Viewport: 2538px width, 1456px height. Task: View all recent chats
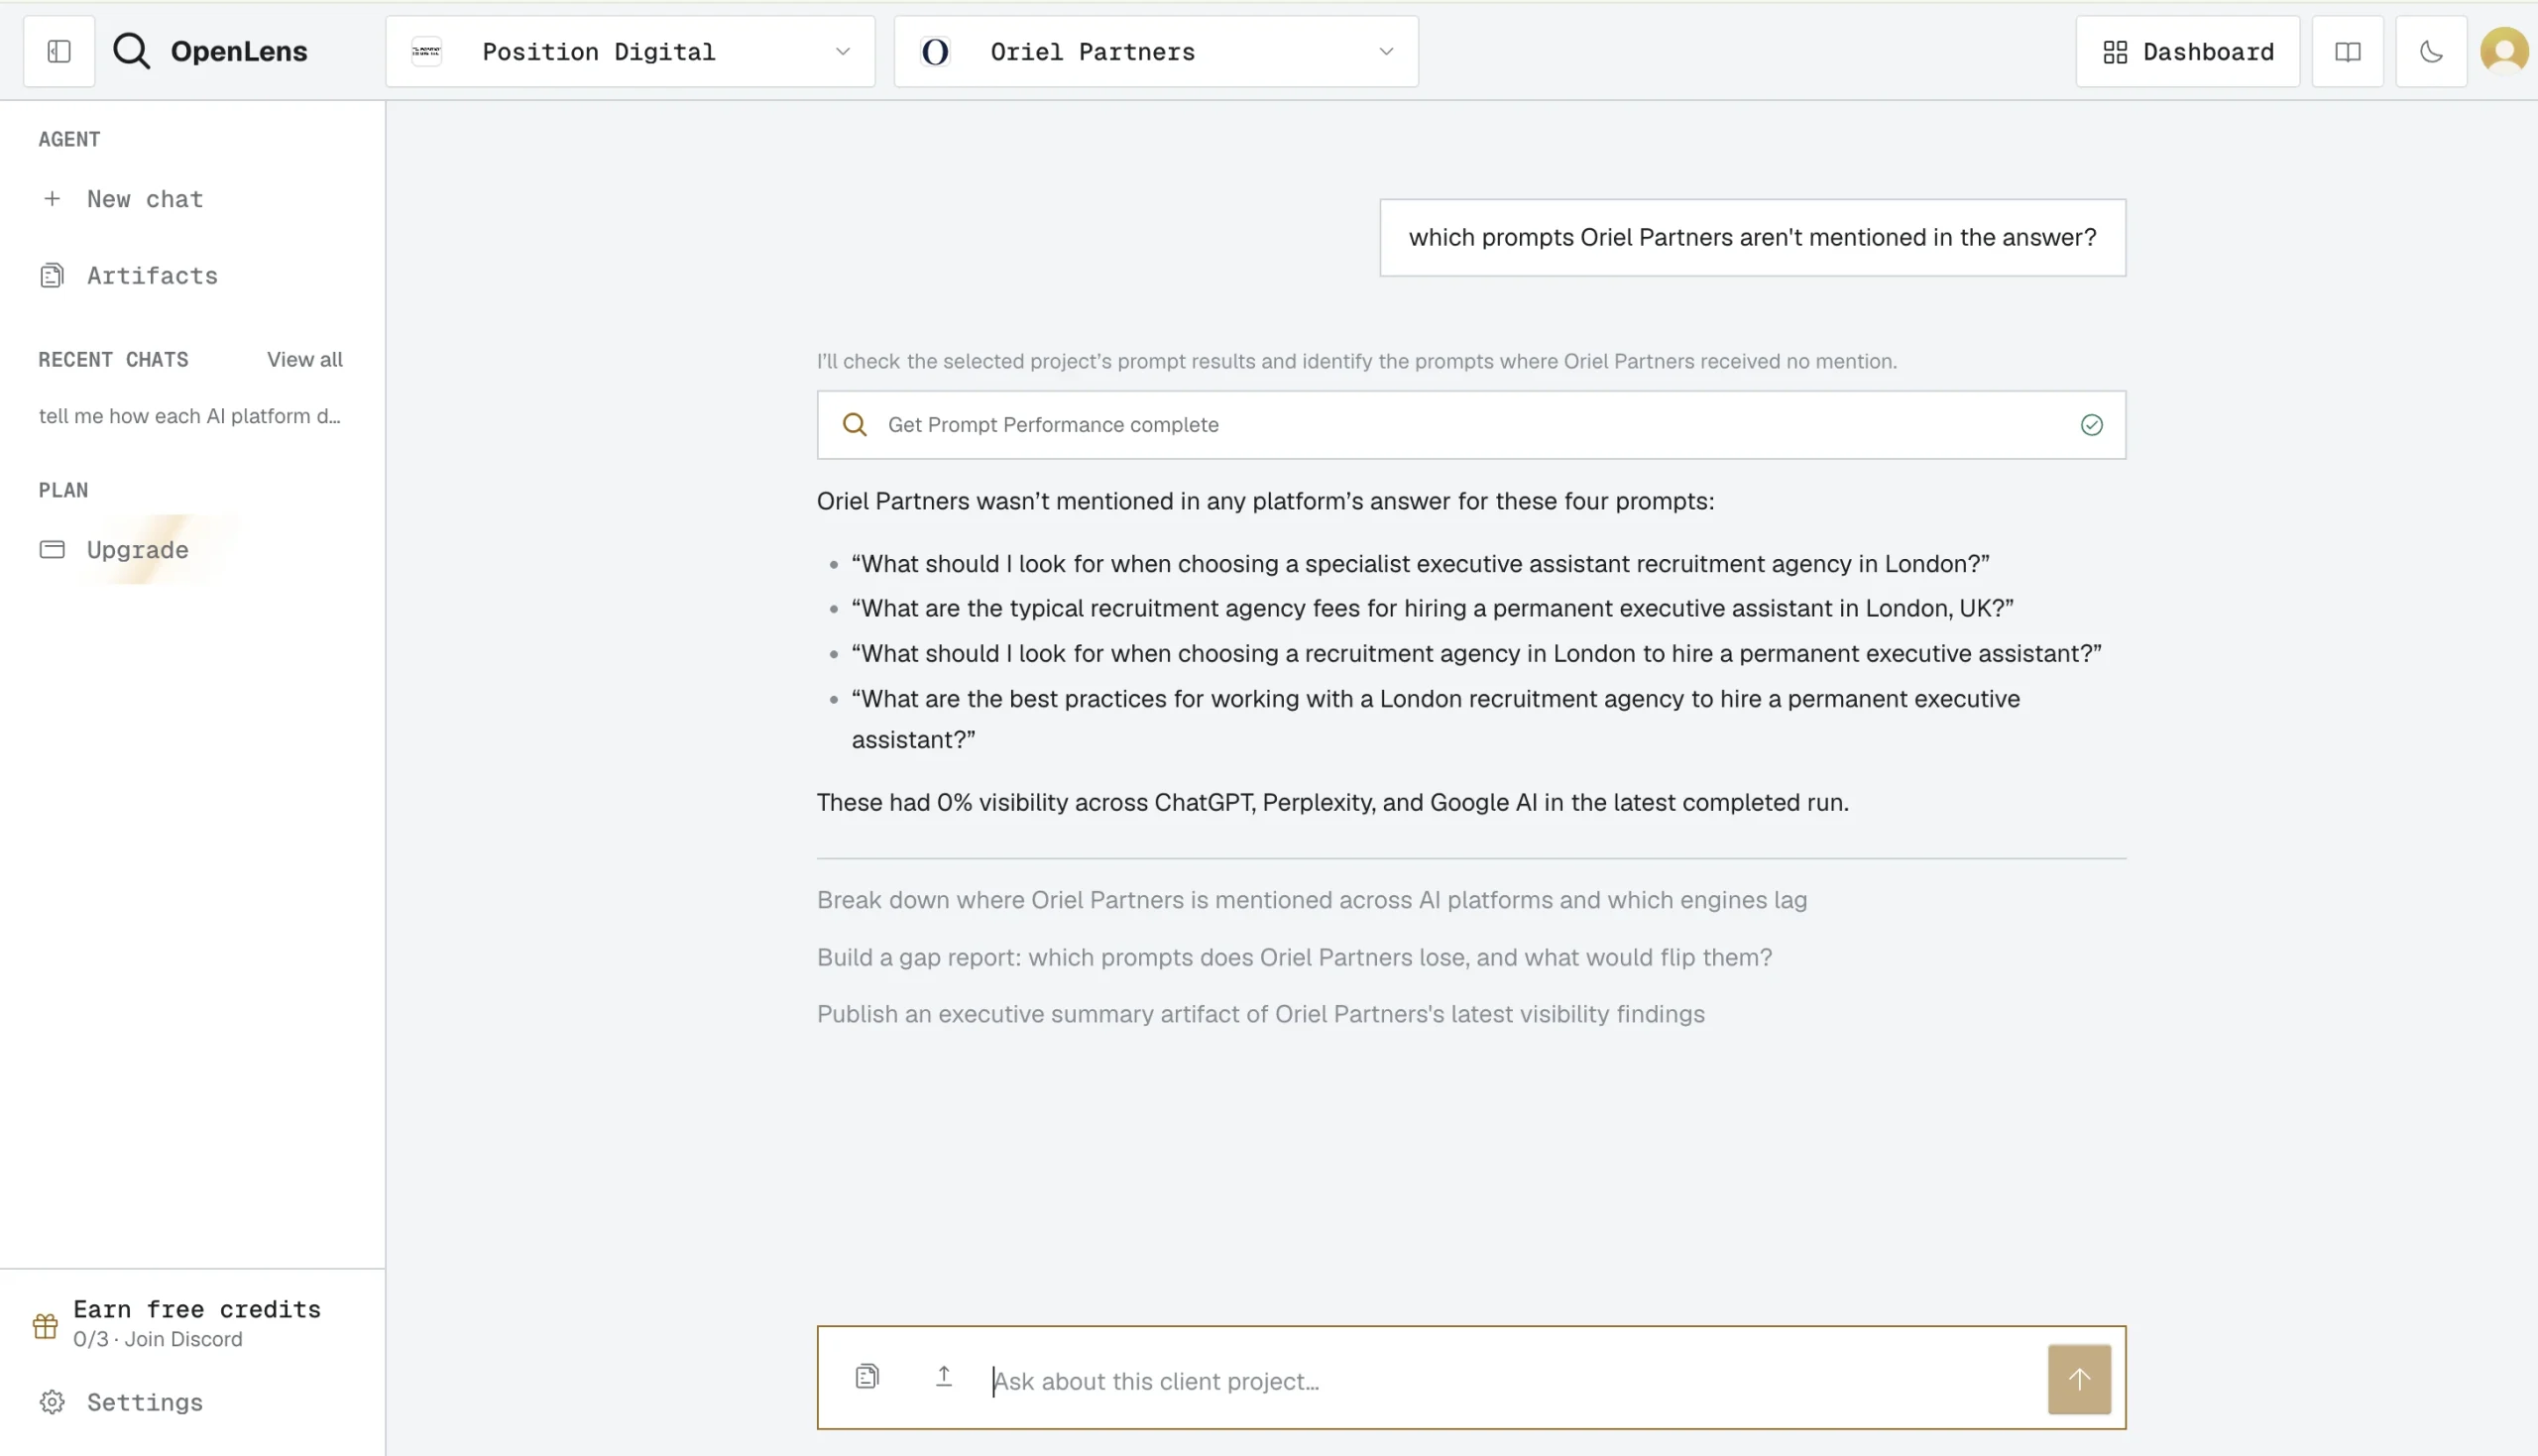click(305, 359)
